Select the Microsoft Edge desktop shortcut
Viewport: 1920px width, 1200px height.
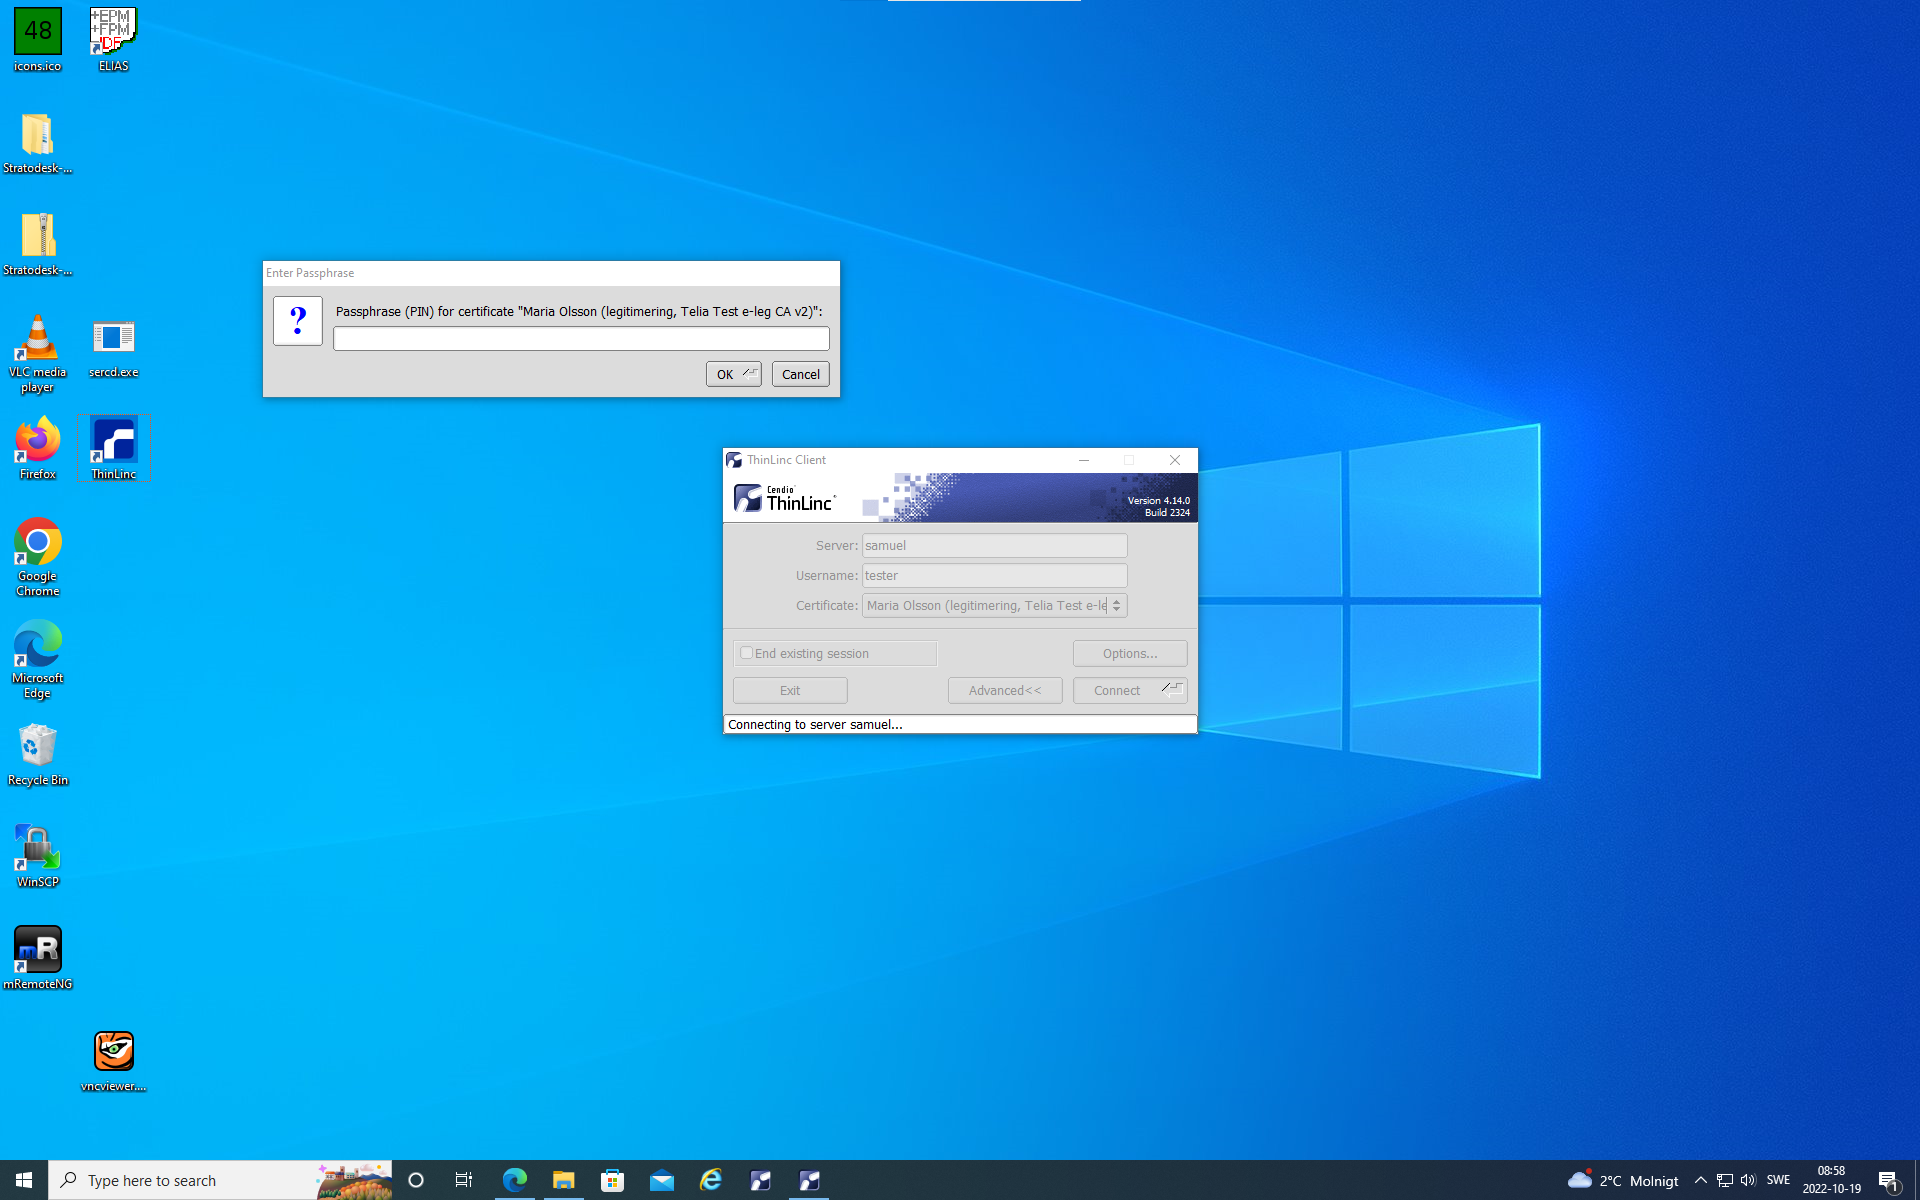(x=38, y=660)
